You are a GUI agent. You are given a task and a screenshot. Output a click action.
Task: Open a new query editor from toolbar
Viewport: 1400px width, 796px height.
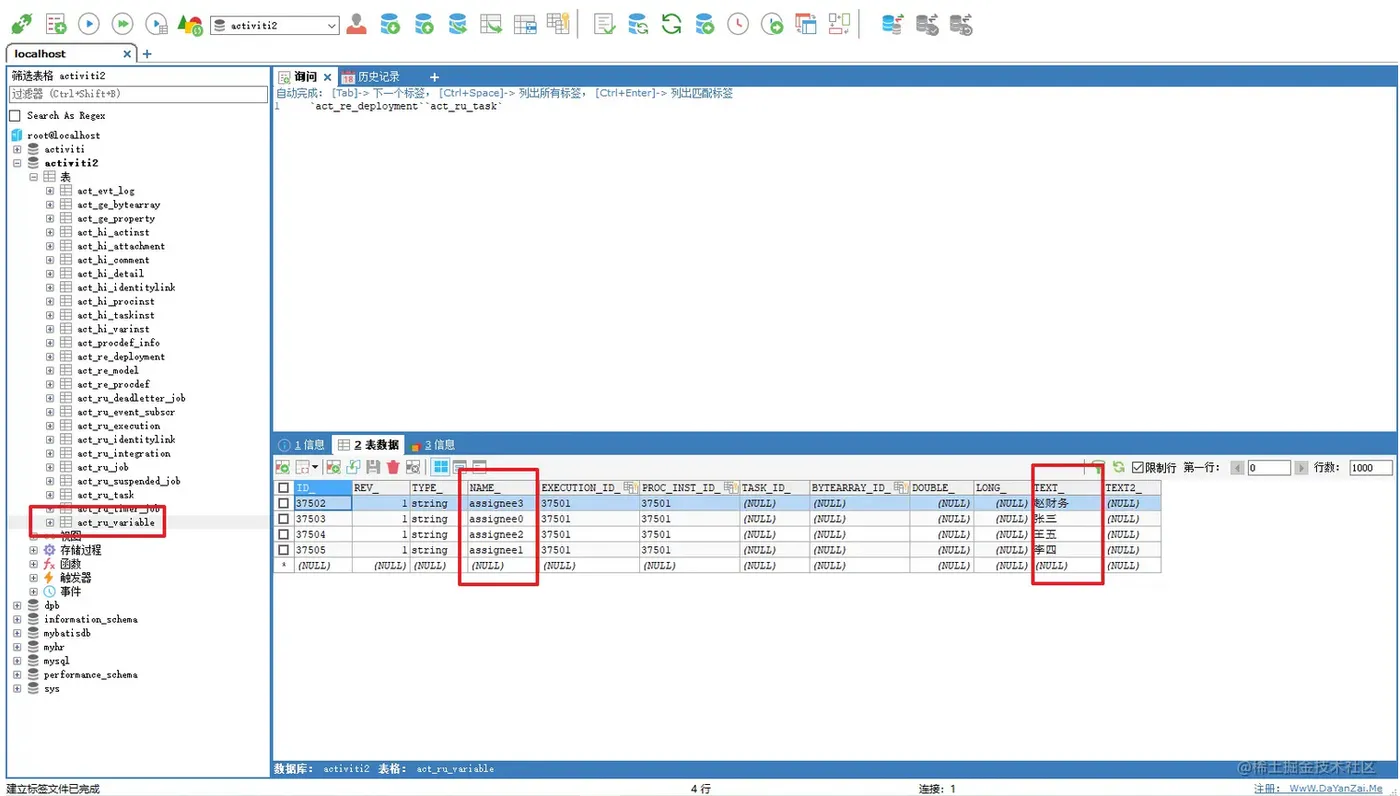pyautogui.click(x=56, y=24)
